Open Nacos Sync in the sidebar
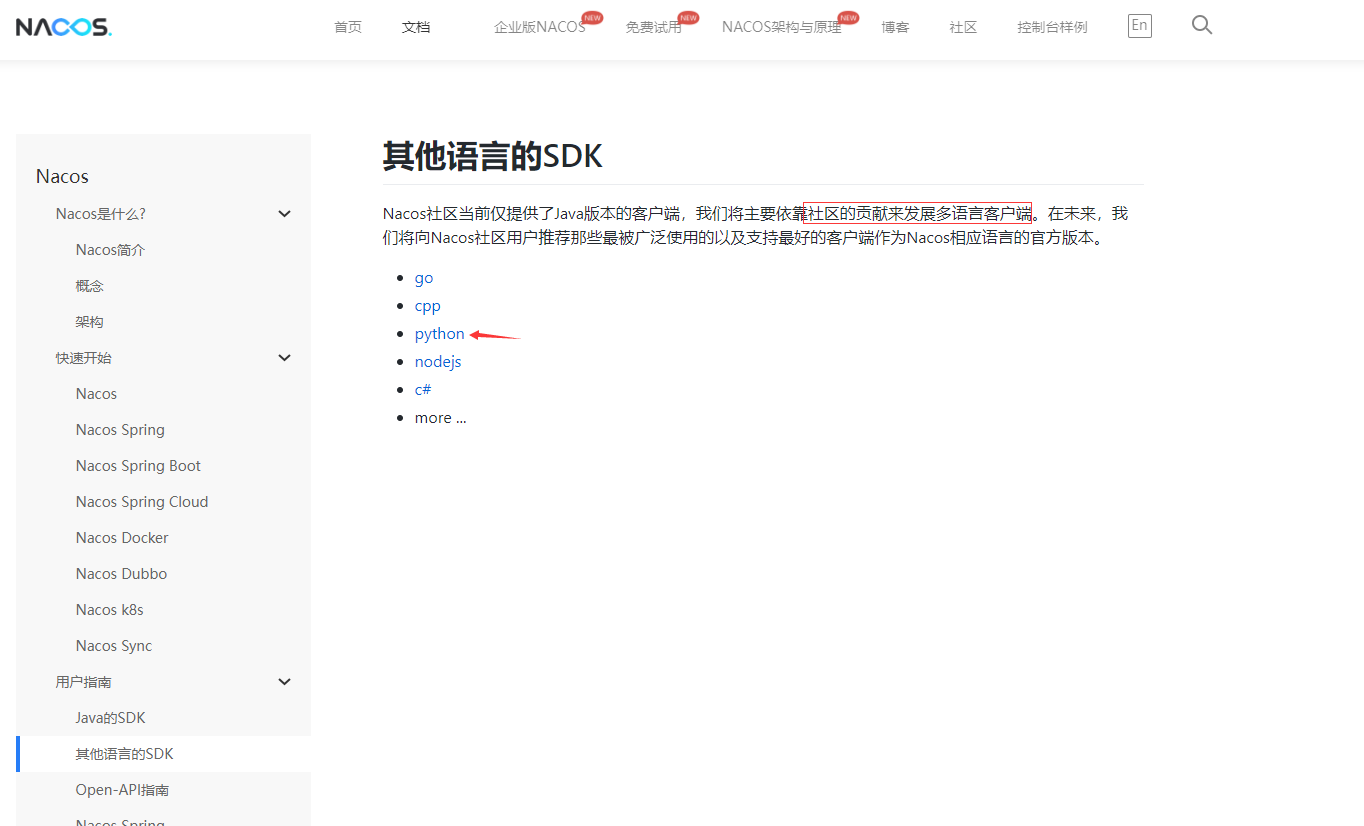1364x826 pixels. coord(114,646)
